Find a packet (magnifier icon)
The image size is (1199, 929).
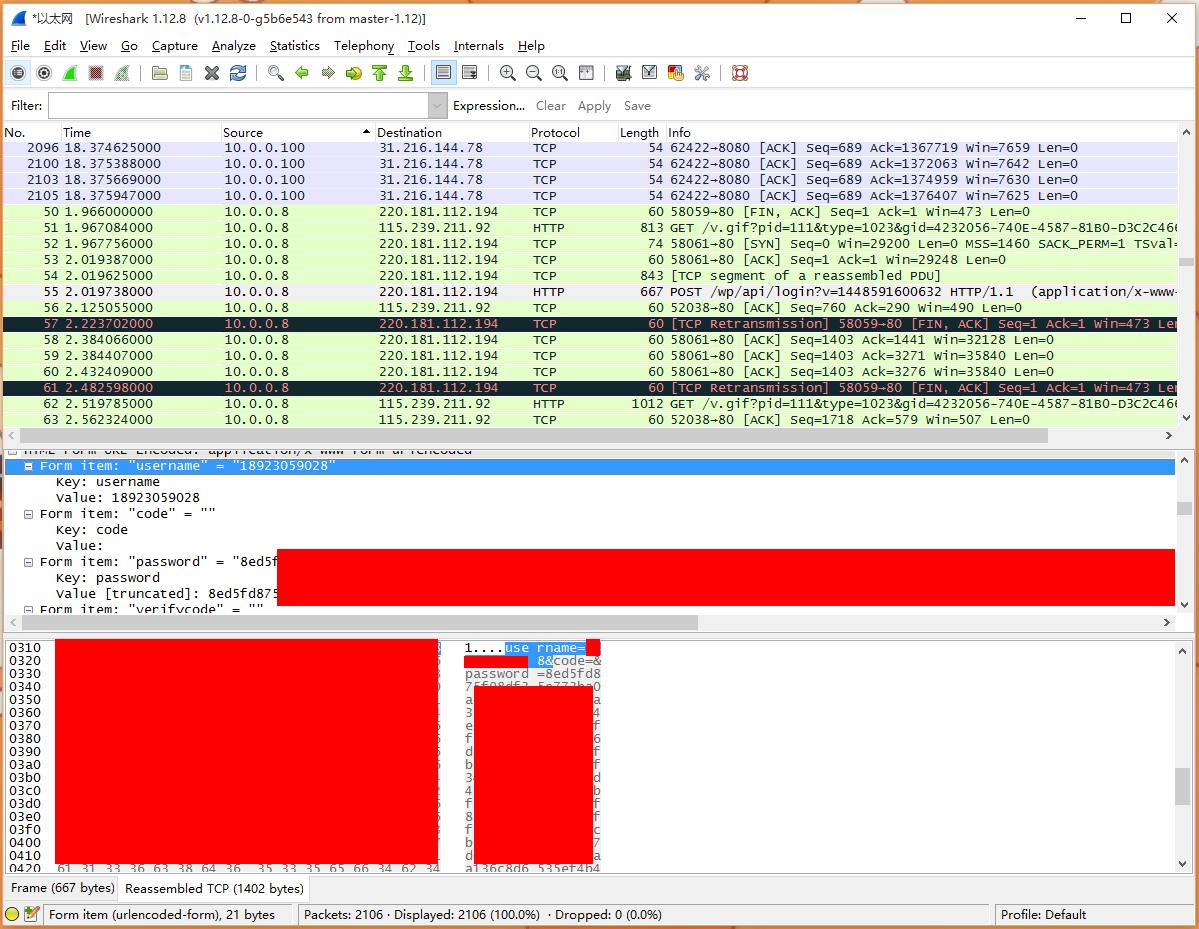276,73
